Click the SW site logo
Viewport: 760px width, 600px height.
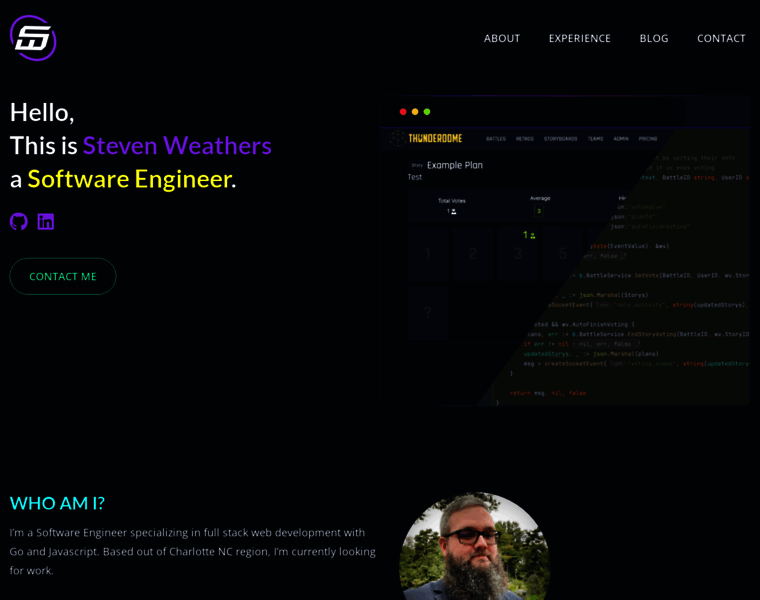pyautogui.click(x=33, y=38)
